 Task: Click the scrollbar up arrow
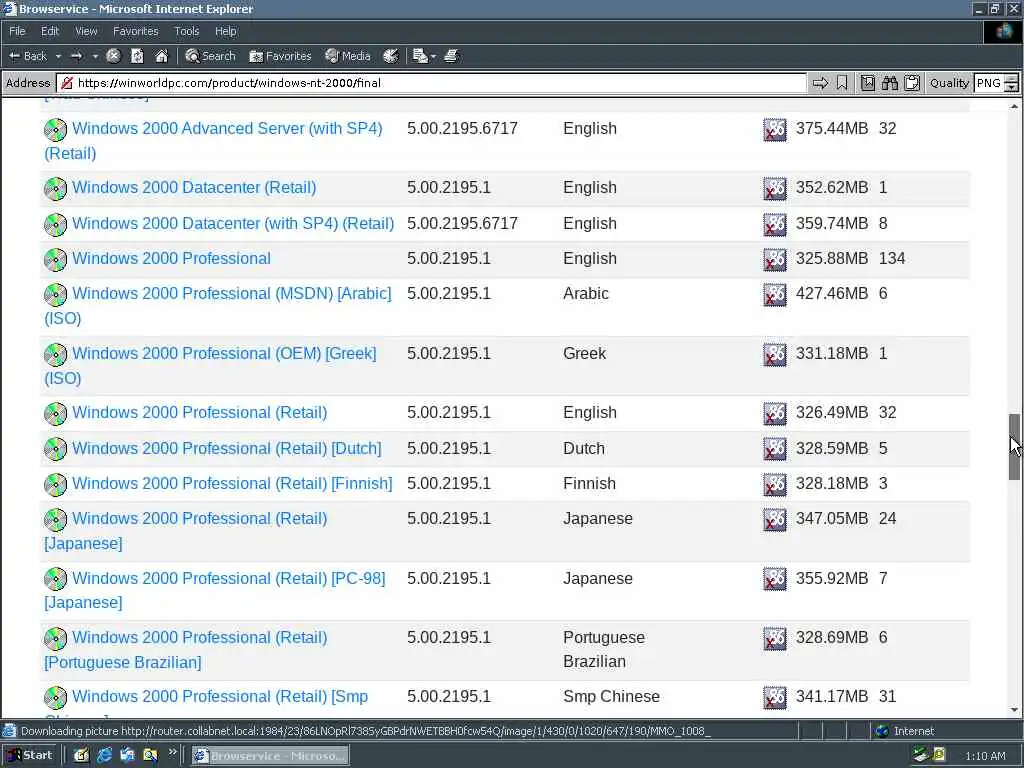point(1014,106)
